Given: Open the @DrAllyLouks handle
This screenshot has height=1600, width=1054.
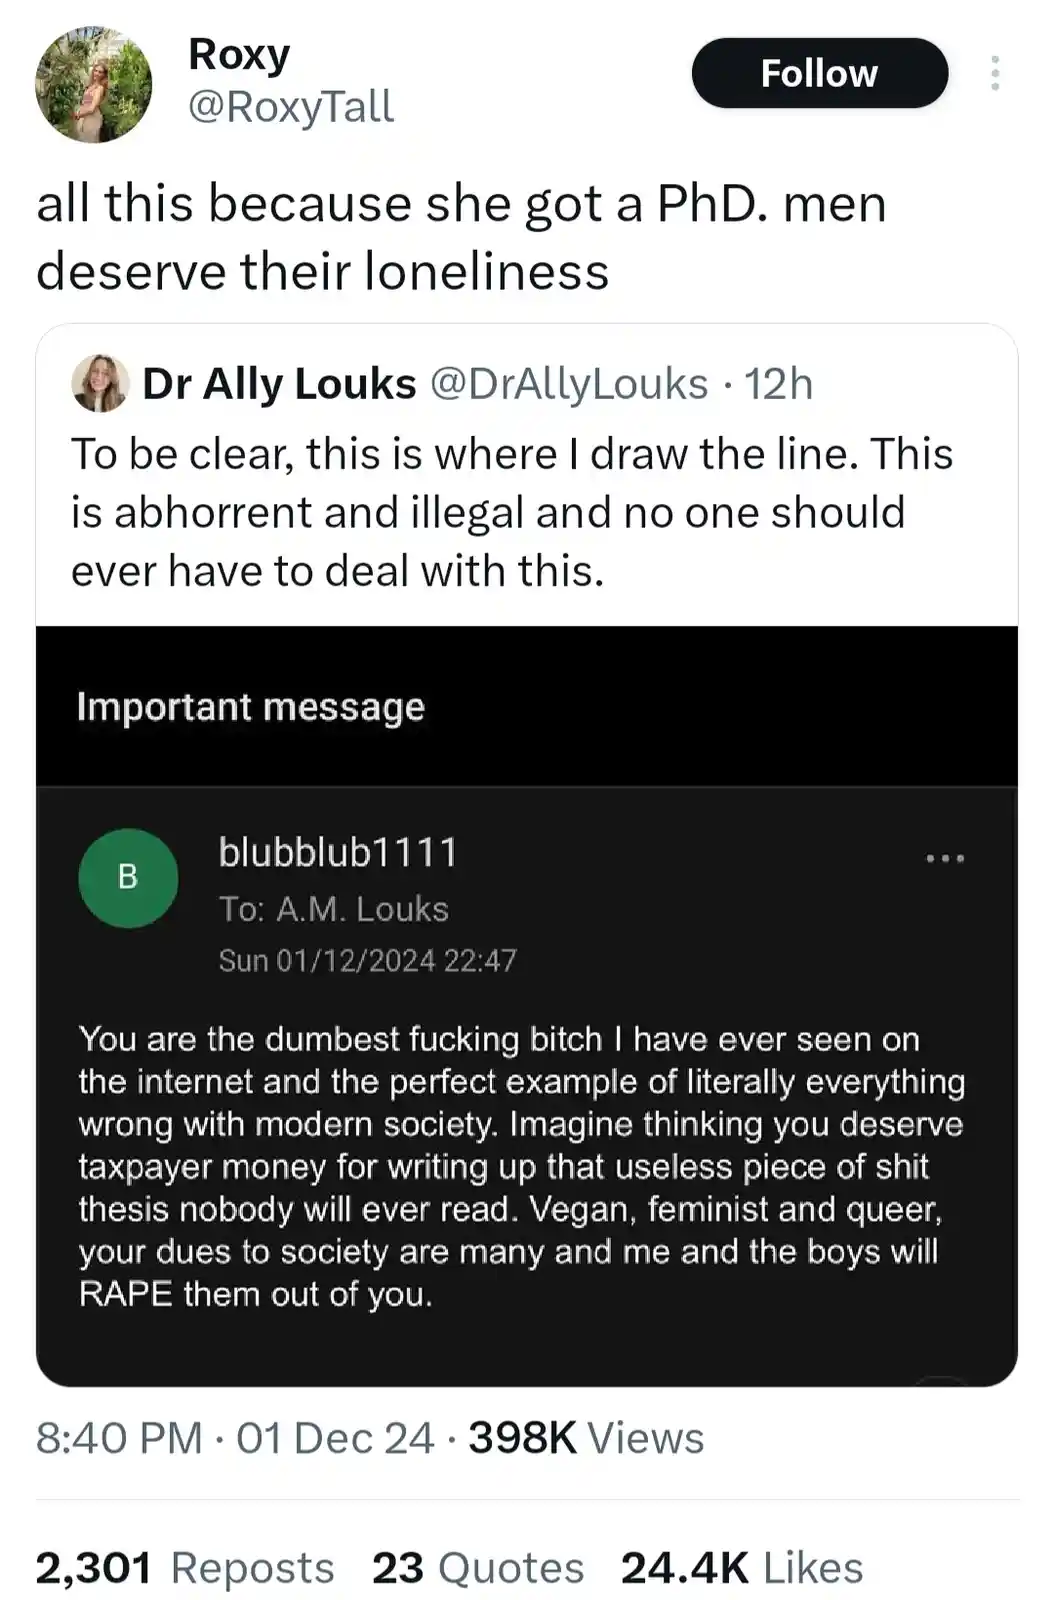Looking at the screenshot, I should [x=569, y=384].
